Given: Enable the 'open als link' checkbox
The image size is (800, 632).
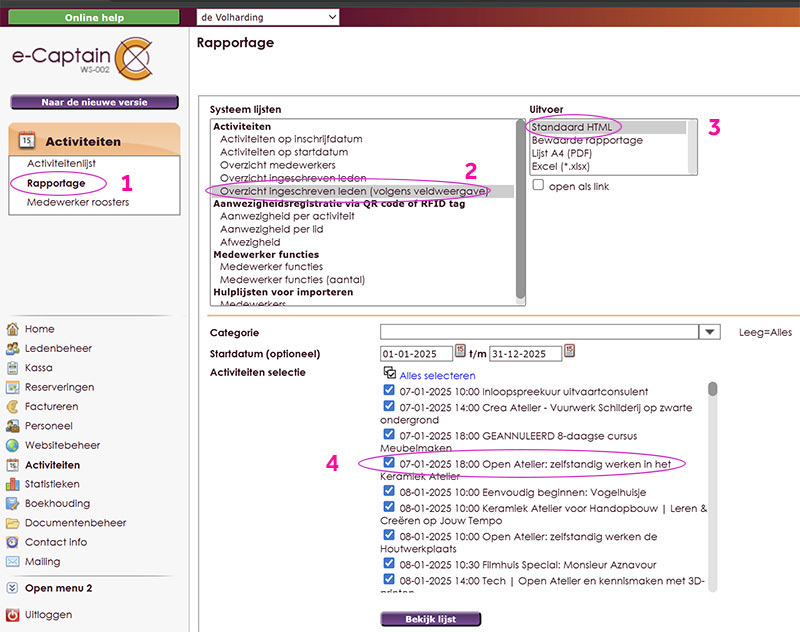Looking at the screenshot, I should click(539, 185).
